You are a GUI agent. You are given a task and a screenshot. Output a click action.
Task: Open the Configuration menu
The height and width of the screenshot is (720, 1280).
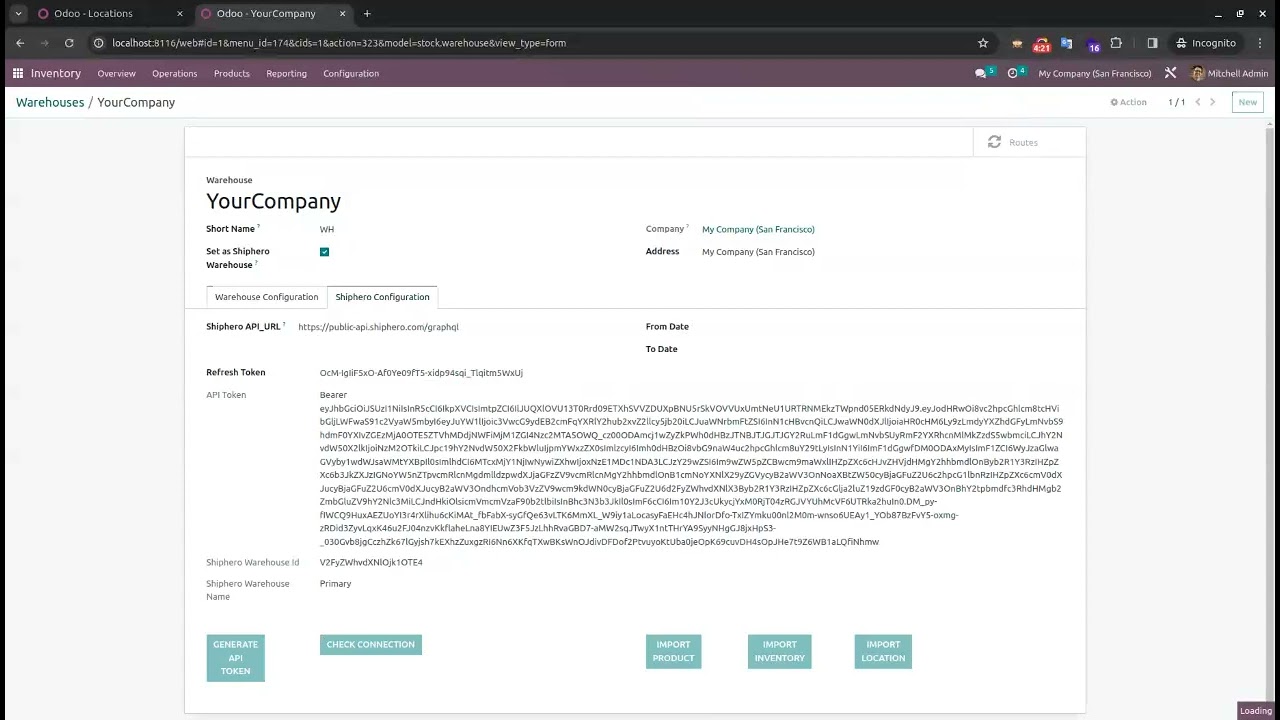pyautogui.click(x=351, y=73)
